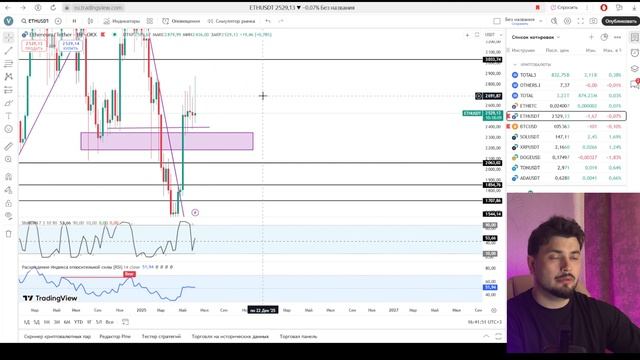
Task: Open chart settings gear icon
Action: [x=567, y=21]
